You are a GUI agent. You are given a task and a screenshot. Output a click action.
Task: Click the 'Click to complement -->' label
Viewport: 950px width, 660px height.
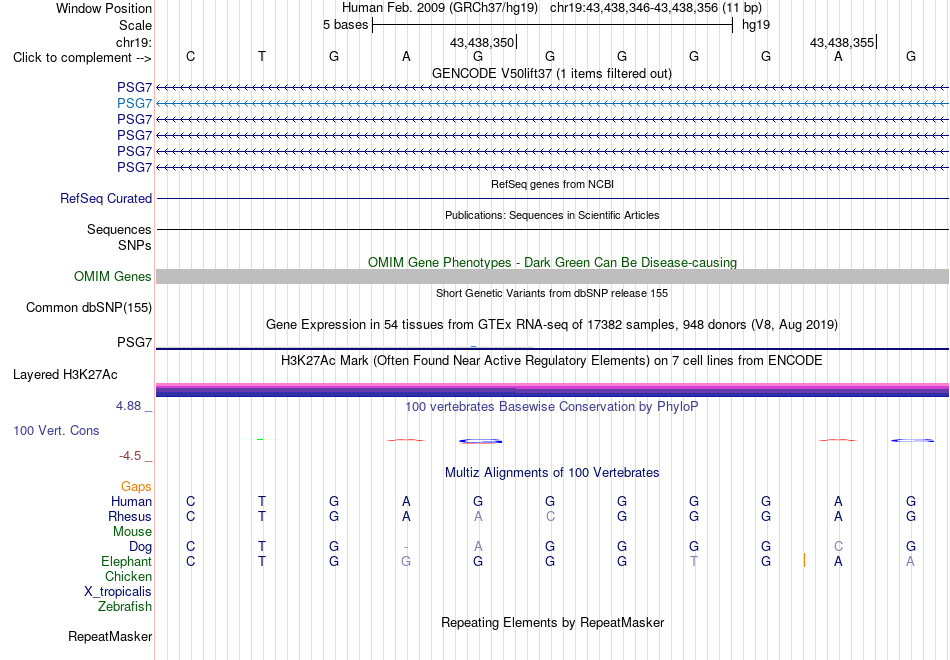point(82,58)
